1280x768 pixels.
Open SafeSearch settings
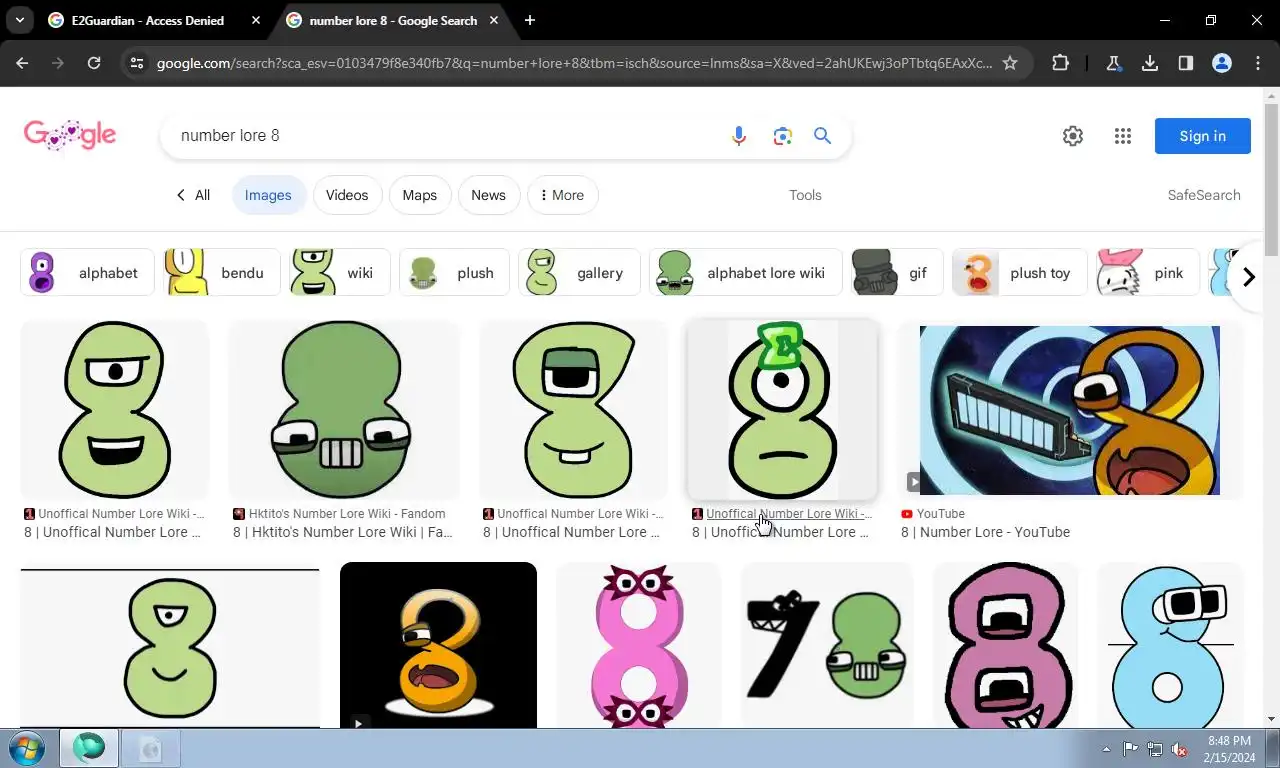1204,195
